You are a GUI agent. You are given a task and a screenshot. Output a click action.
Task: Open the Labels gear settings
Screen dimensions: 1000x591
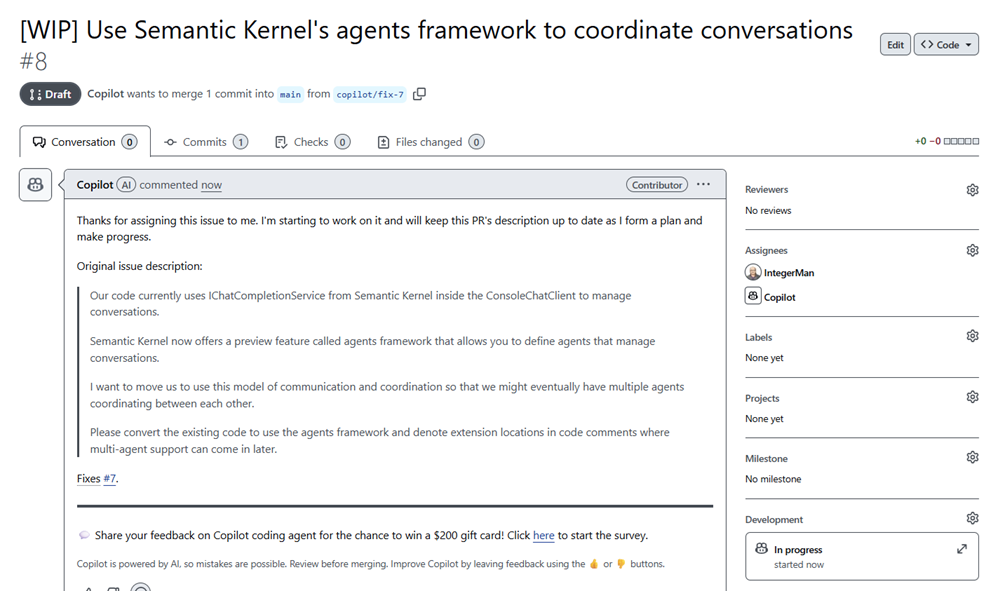pyautogui.click(x=972, y=336)
